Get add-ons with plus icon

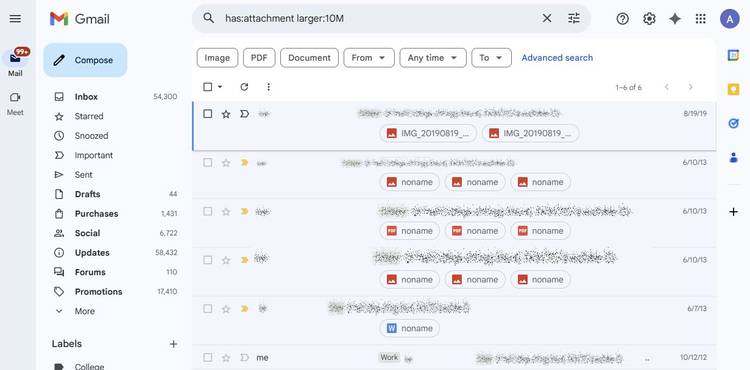[x=733, y=212]
